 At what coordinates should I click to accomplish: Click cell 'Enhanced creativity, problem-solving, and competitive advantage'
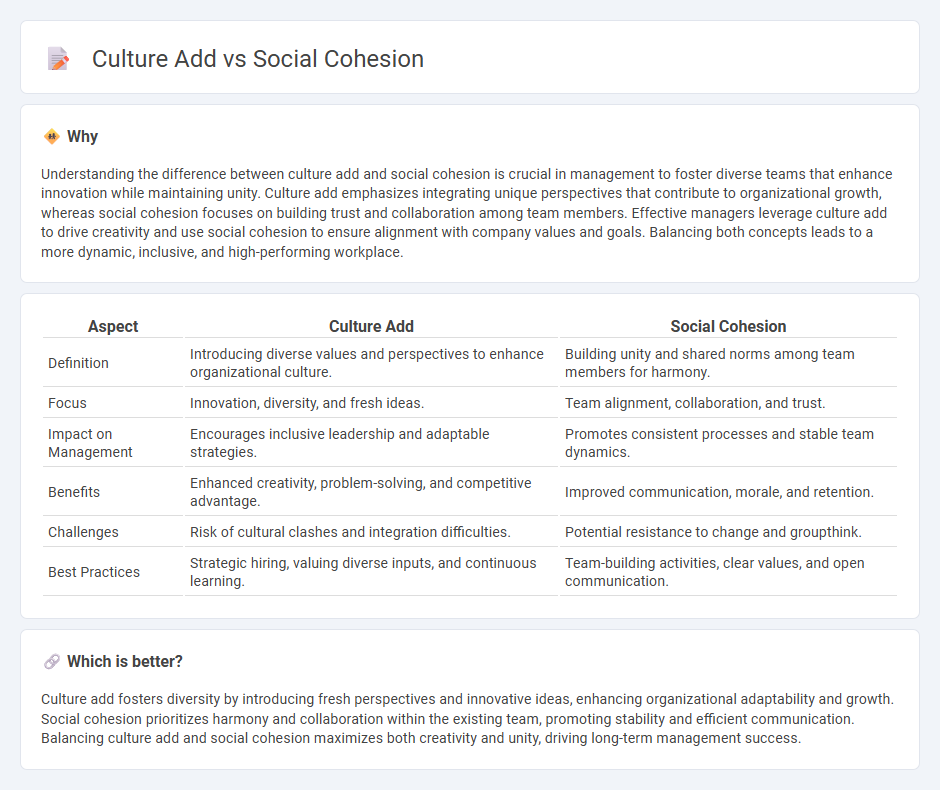pyautogui.click(x=371, y=492)
